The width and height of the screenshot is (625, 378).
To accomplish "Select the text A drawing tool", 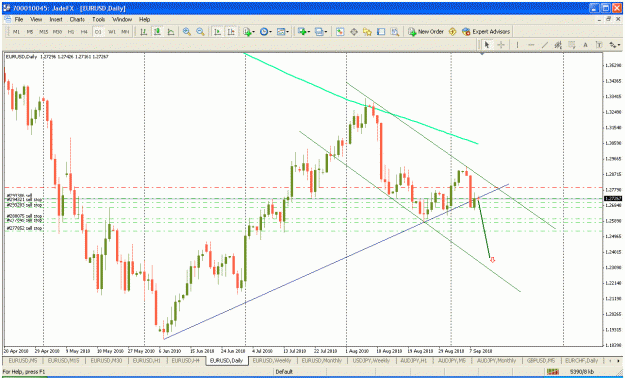I will 585,45.
